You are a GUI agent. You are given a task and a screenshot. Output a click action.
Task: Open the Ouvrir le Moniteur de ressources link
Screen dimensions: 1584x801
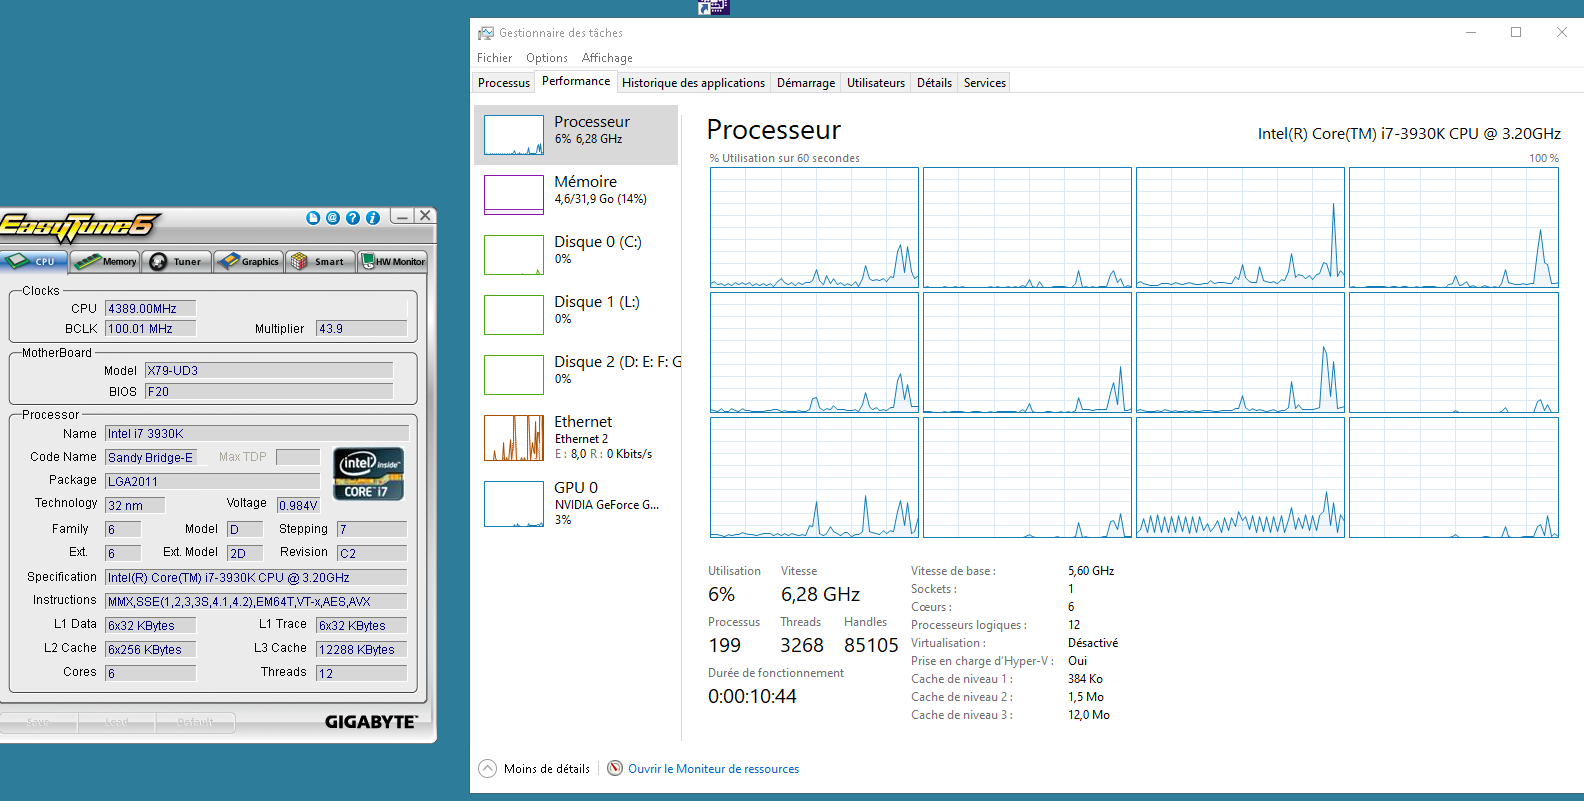(713, 769)
